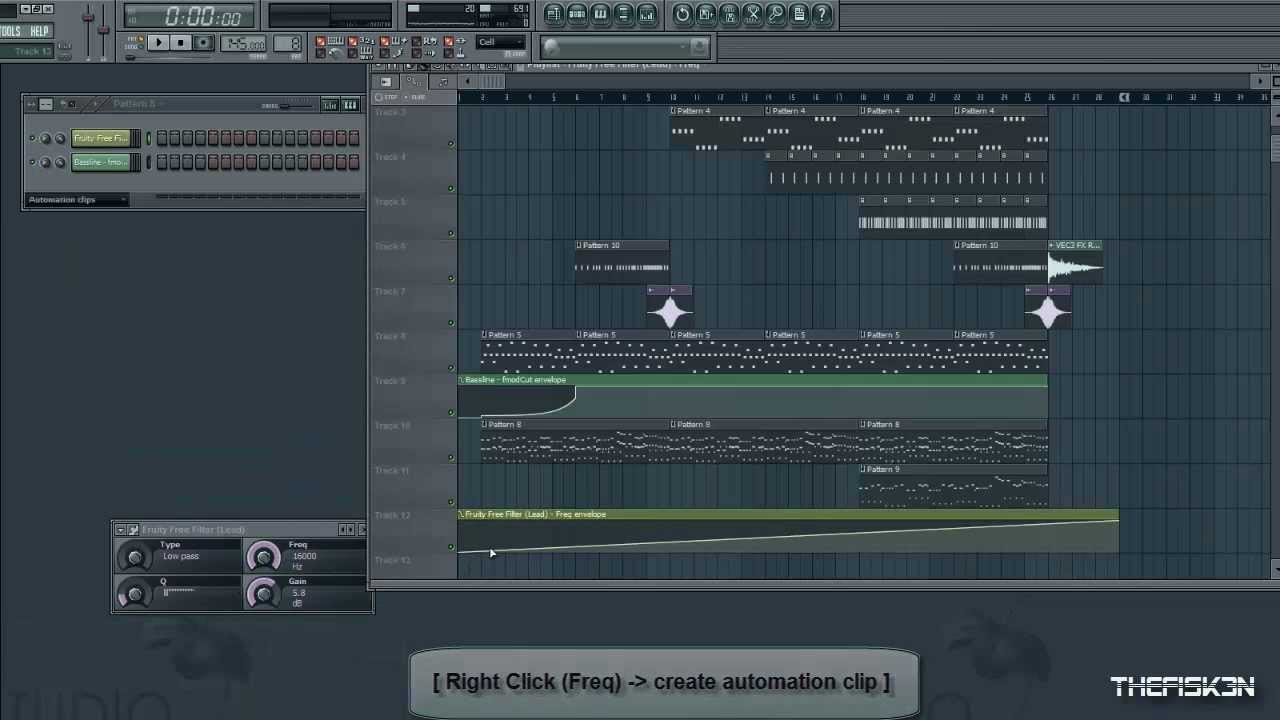This screenshot has width=1280, height=720.
Task: Open the Piano Roll view icon
Action: click(600, 14)
